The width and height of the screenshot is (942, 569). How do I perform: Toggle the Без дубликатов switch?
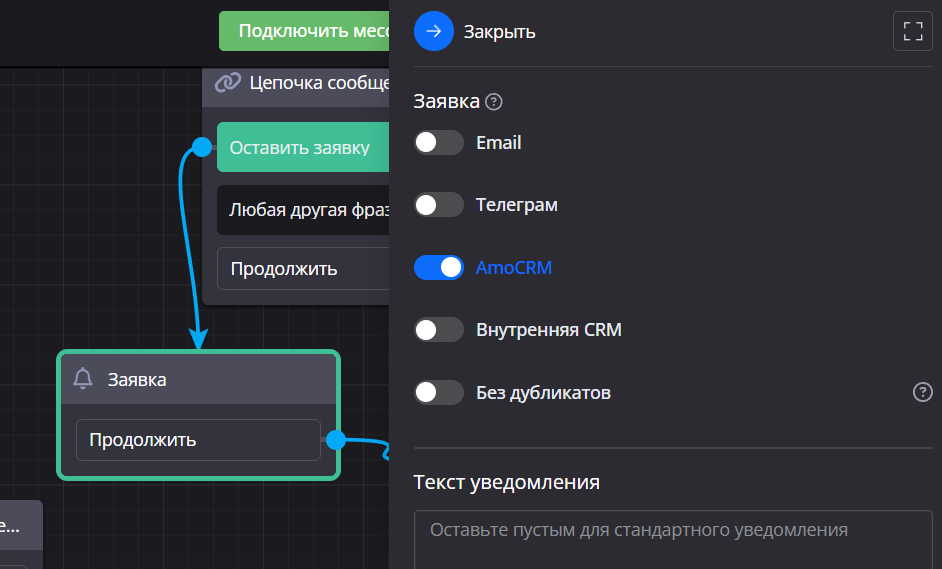click(x=439, y=392)
